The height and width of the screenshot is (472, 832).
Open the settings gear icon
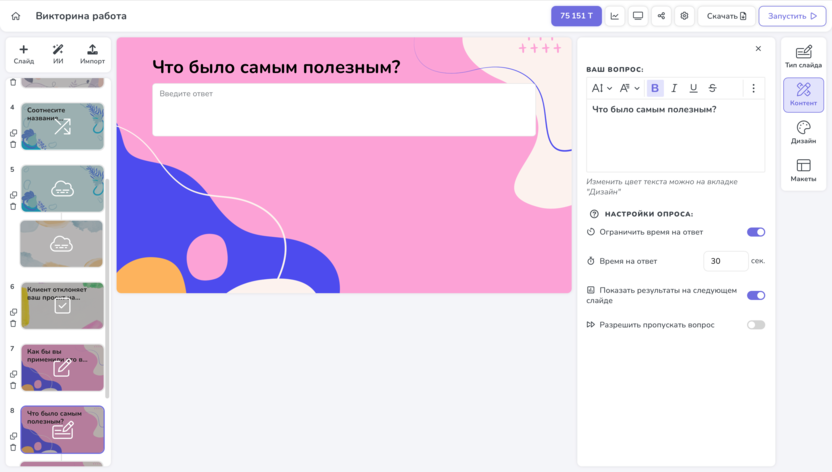684,16
